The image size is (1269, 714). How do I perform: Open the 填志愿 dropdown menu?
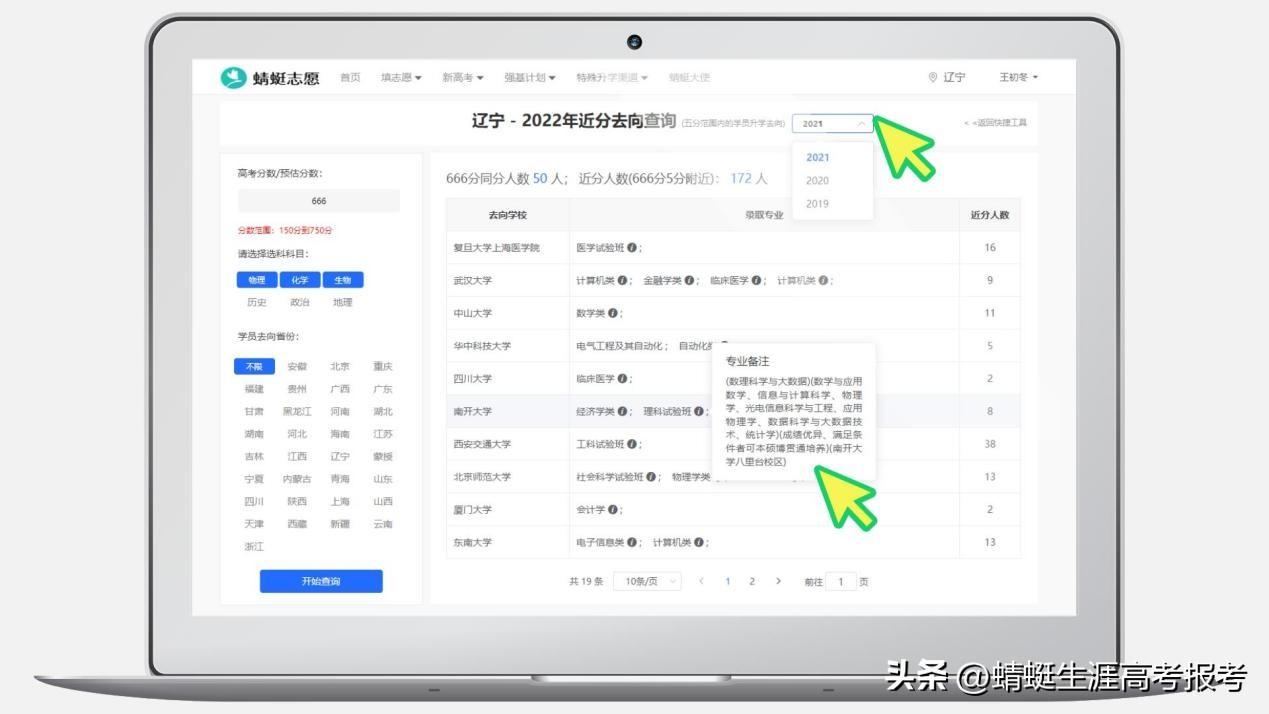click(401, 78)
